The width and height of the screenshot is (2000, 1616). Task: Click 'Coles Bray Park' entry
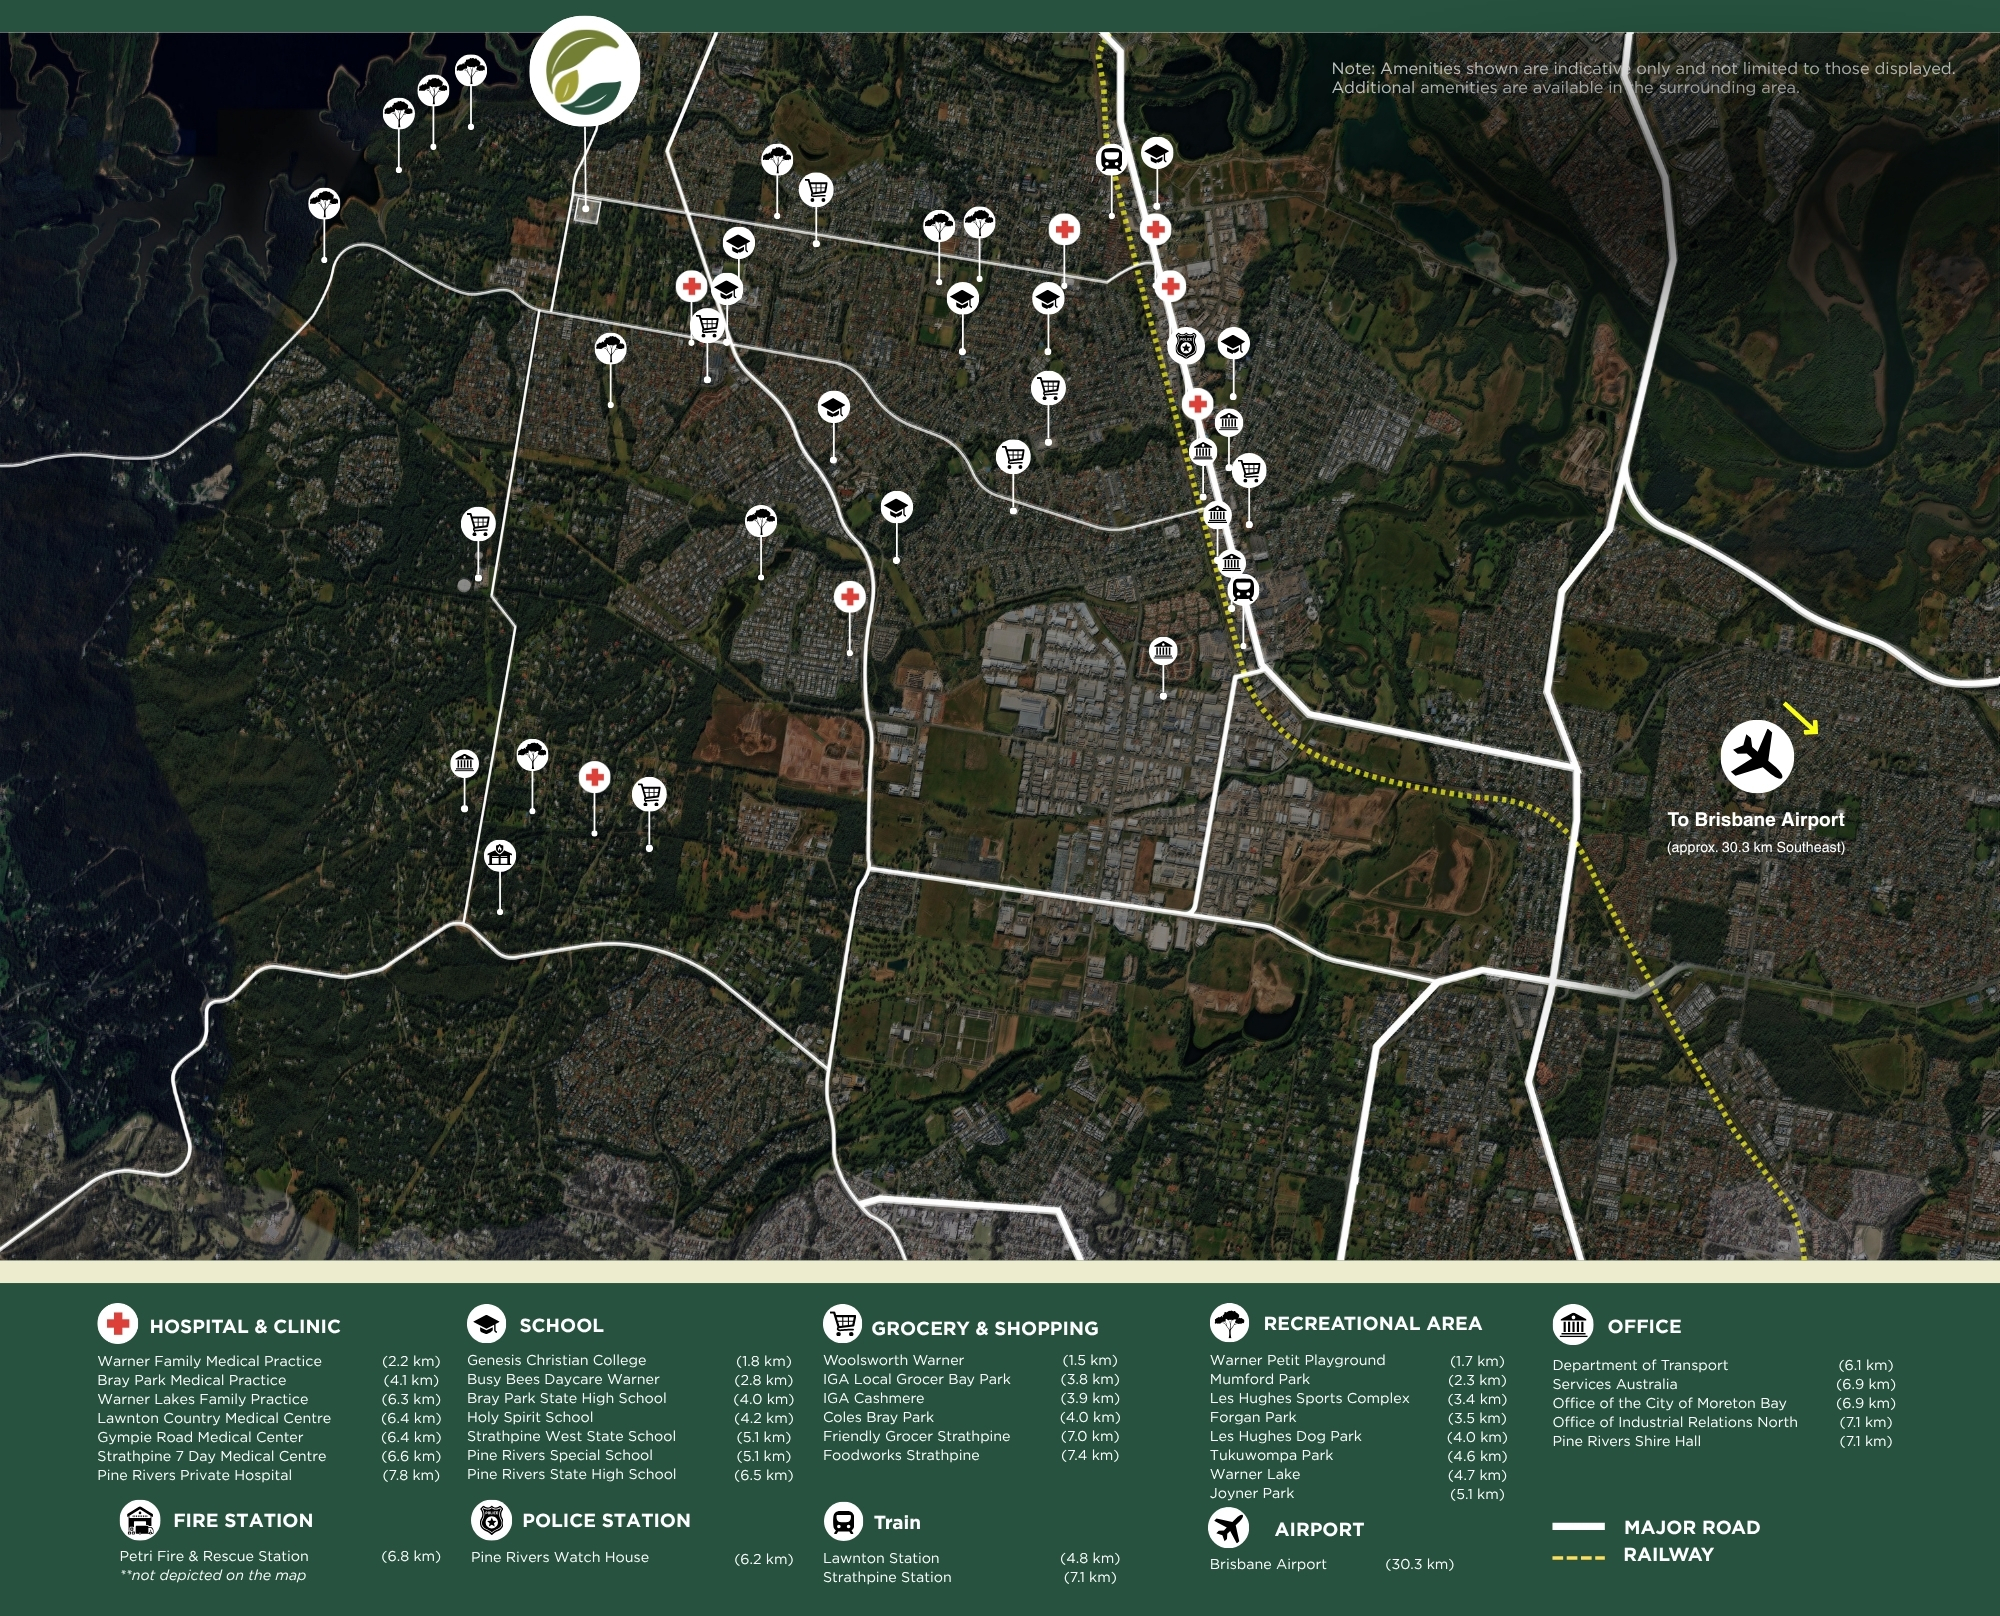click(878, 1417)
